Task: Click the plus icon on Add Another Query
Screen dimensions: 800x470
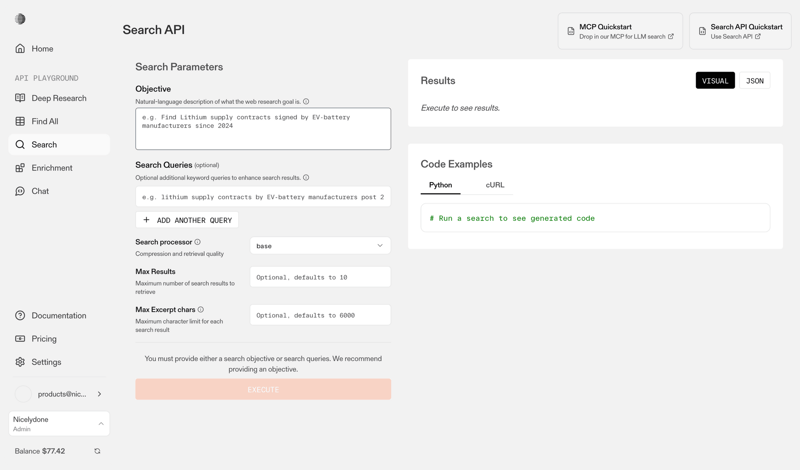Action: (146, 220)
